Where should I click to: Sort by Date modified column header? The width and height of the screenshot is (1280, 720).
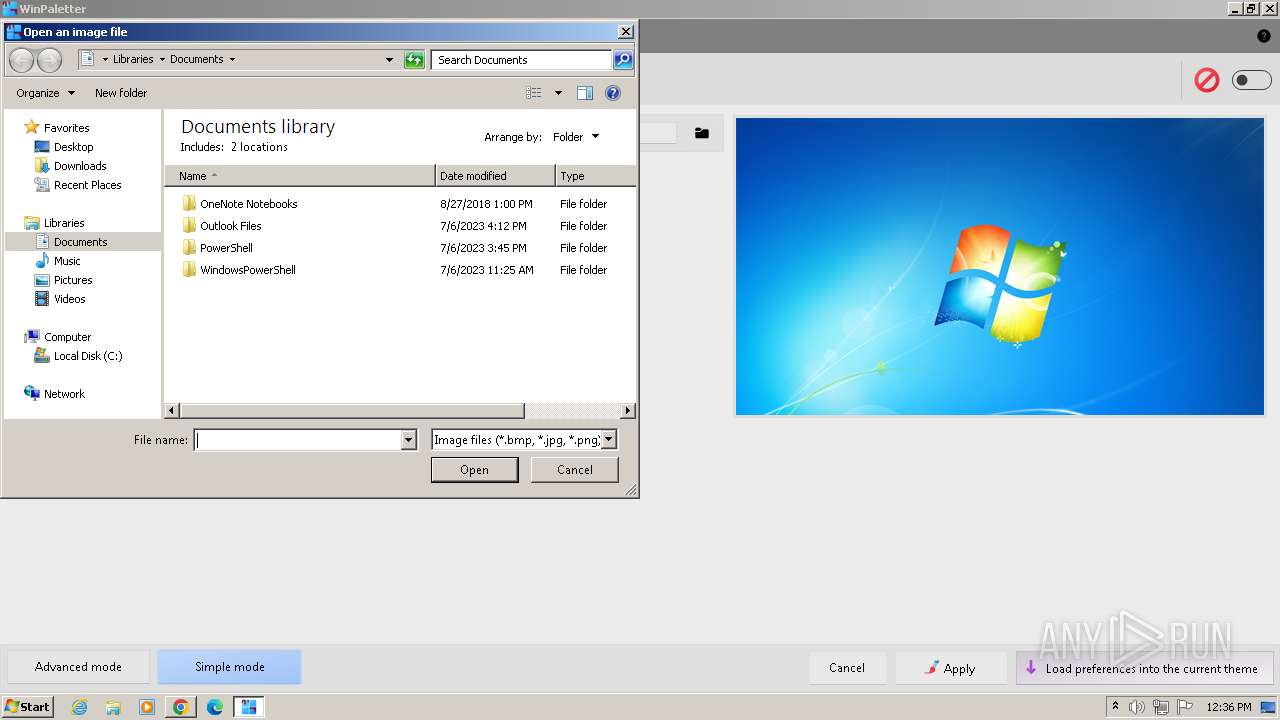(x=495, y=176)
